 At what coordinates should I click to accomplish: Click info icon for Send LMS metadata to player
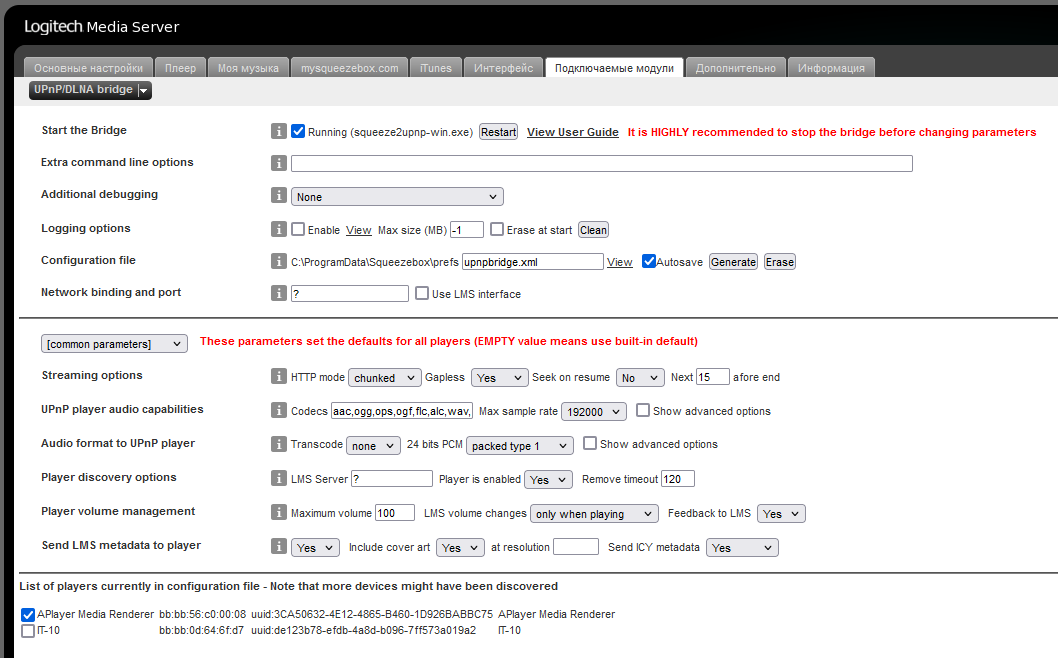pos(279,545)
